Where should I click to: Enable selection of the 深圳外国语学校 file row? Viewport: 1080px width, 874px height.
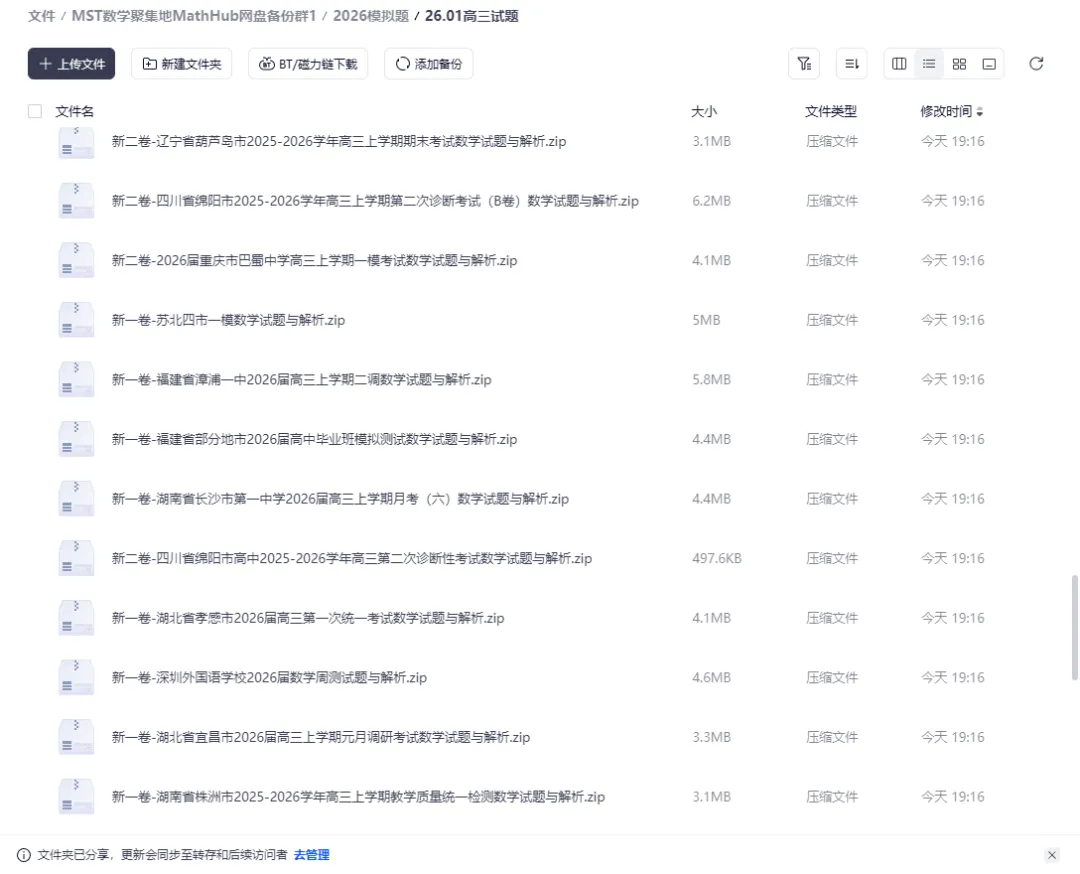[x=35, y=677]
